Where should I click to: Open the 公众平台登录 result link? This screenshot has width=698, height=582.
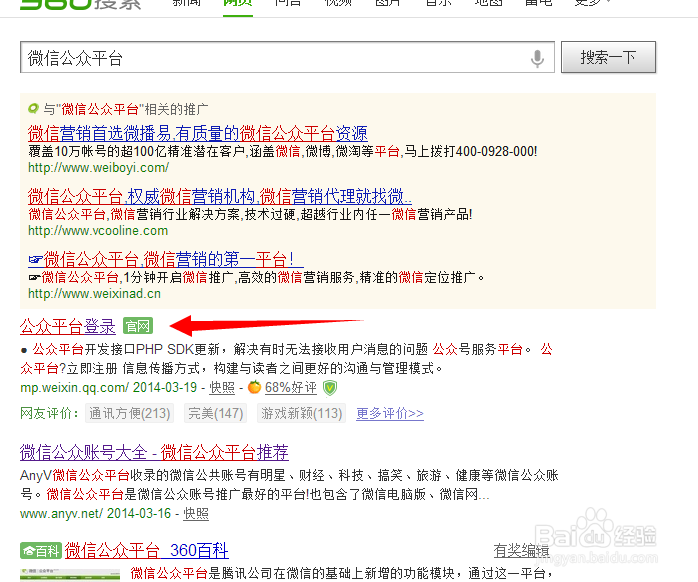tap(68, 326)
